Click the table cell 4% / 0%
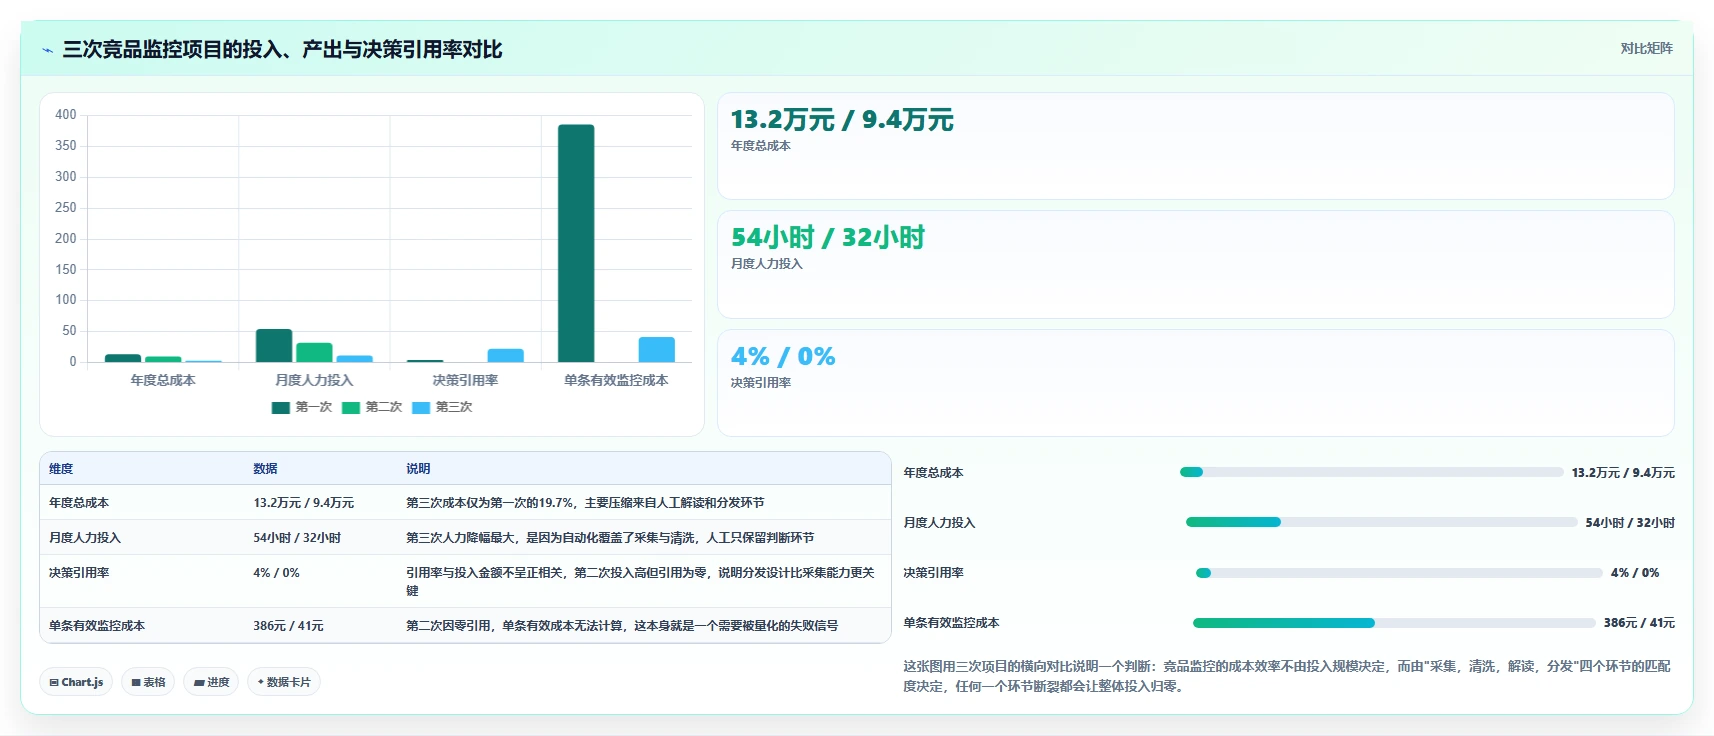This screenshot has height=736, width=1714. click(x=276, y=573)
